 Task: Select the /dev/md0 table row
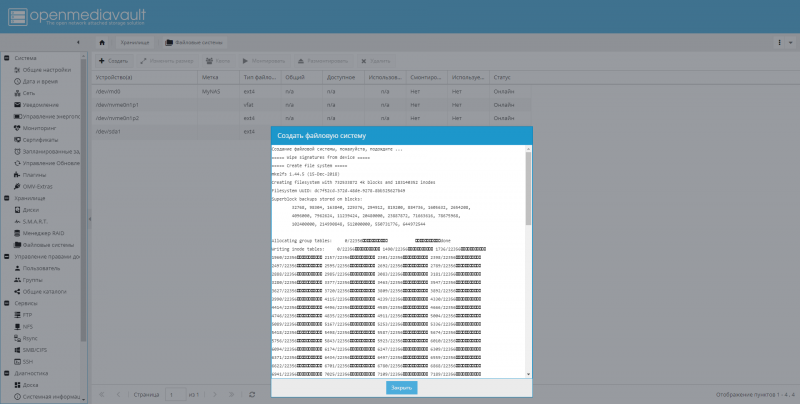point(311,91)
